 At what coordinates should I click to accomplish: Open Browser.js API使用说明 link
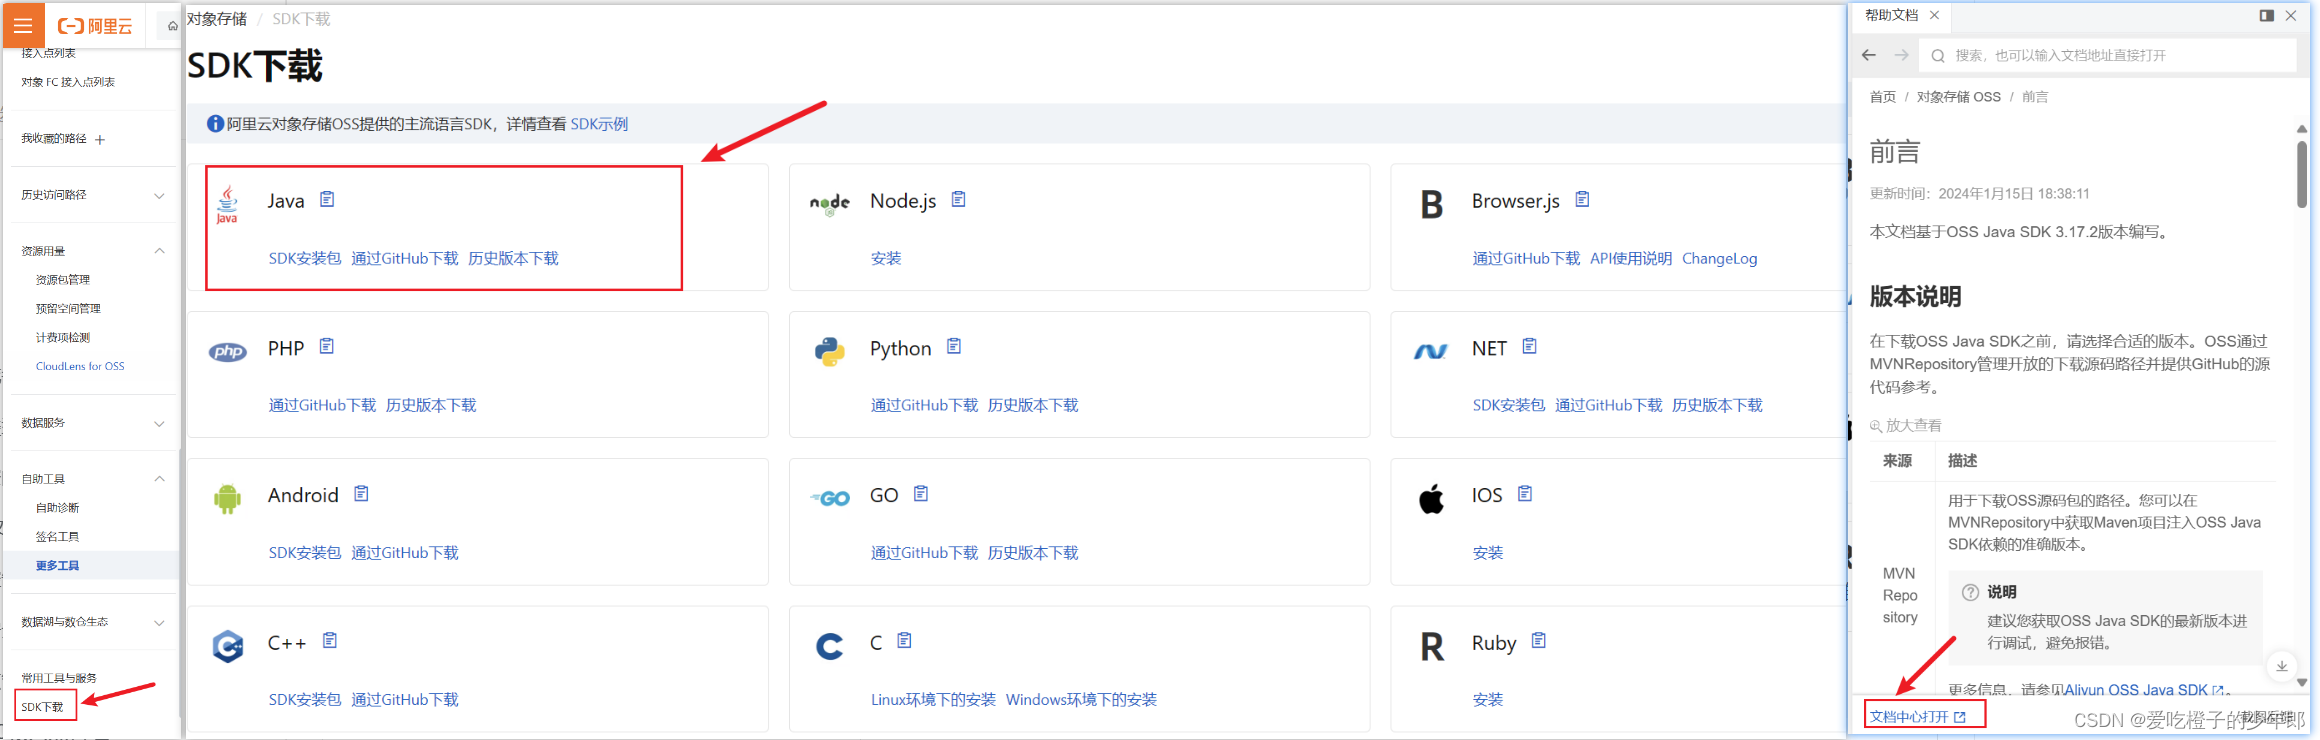1631,258
